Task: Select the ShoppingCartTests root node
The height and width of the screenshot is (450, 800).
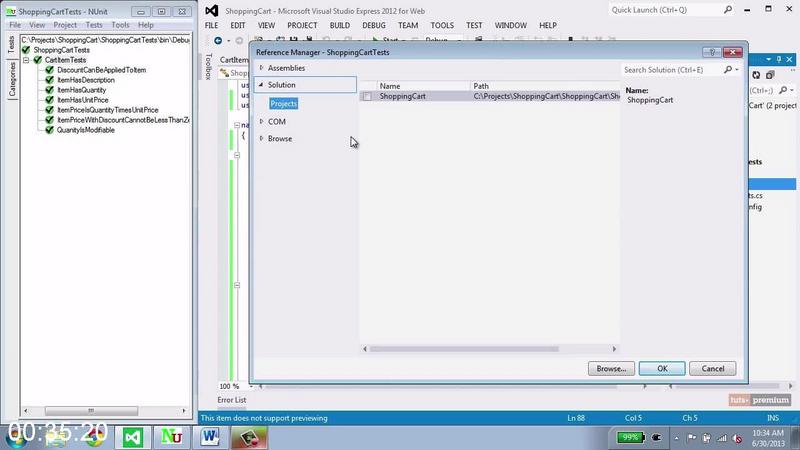Action: 61,50
